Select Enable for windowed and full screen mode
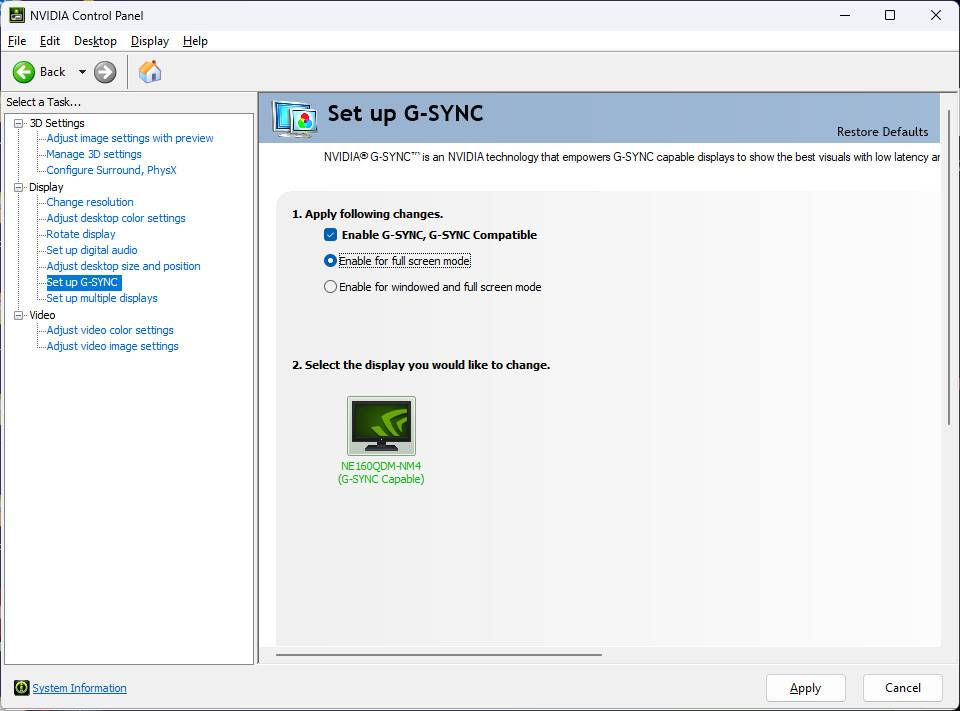Image resolution: width=960 pixels, height=711 pixels. [x=331, y=287]
